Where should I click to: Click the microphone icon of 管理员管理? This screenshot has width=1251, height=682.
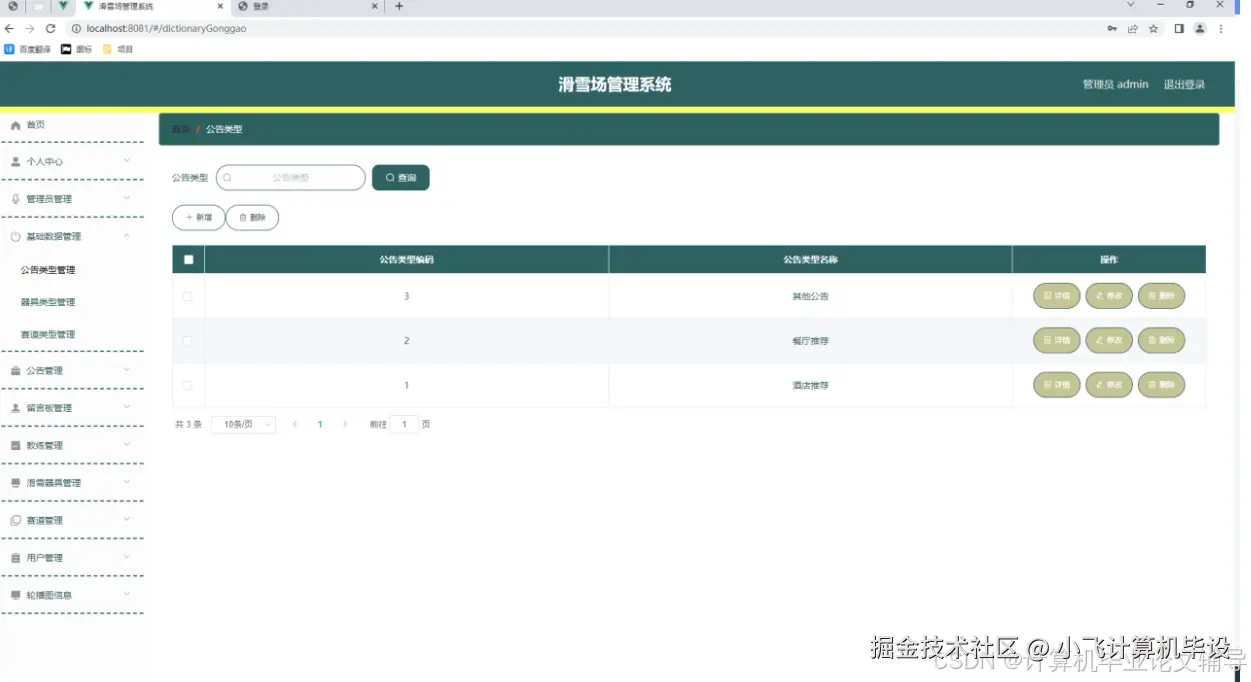tap(16, 199)
